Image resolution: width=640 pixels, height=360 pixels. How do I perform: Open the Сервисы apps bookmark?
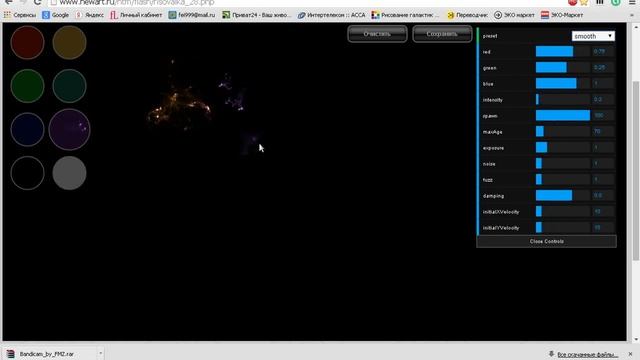[x=20, y=15]
